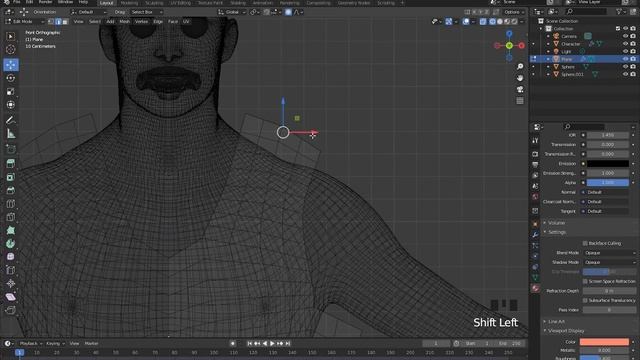Hide the Sphere.001 object in outliner
This screenshot has height=360, width=640.
625,74
